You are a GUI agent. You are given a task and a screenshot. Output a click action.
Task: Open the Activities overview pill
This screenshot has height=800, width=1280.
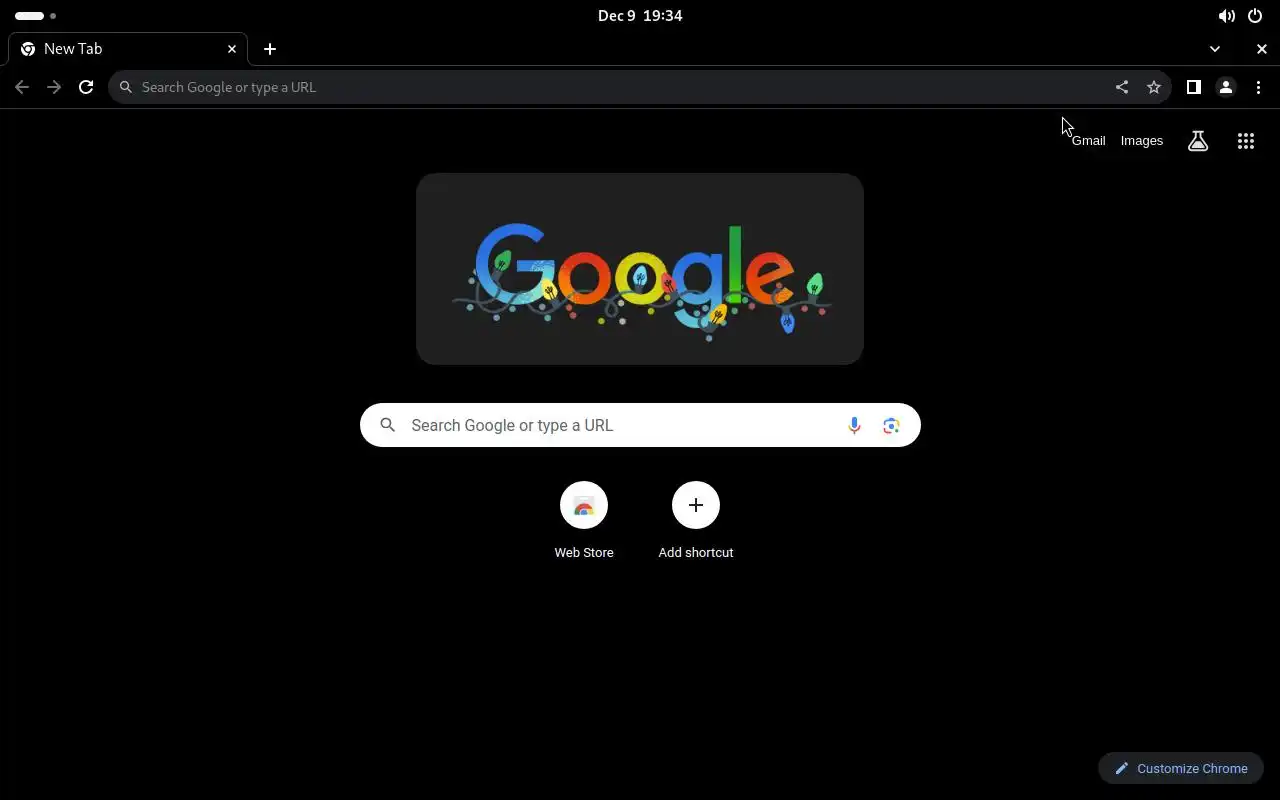[35, 16]
